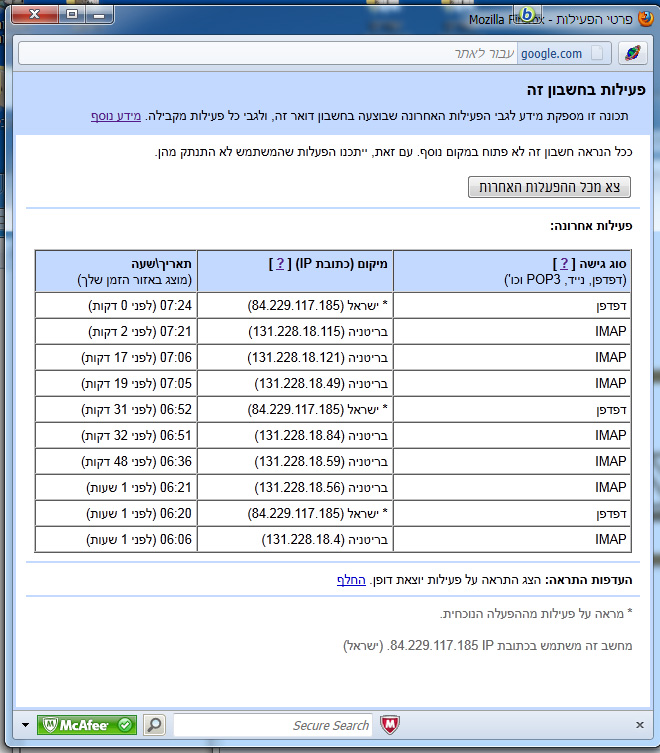Click the red McAfee shield icon
Screen dimensions: 660x753
pyautogui.click(x=390, y=725)
